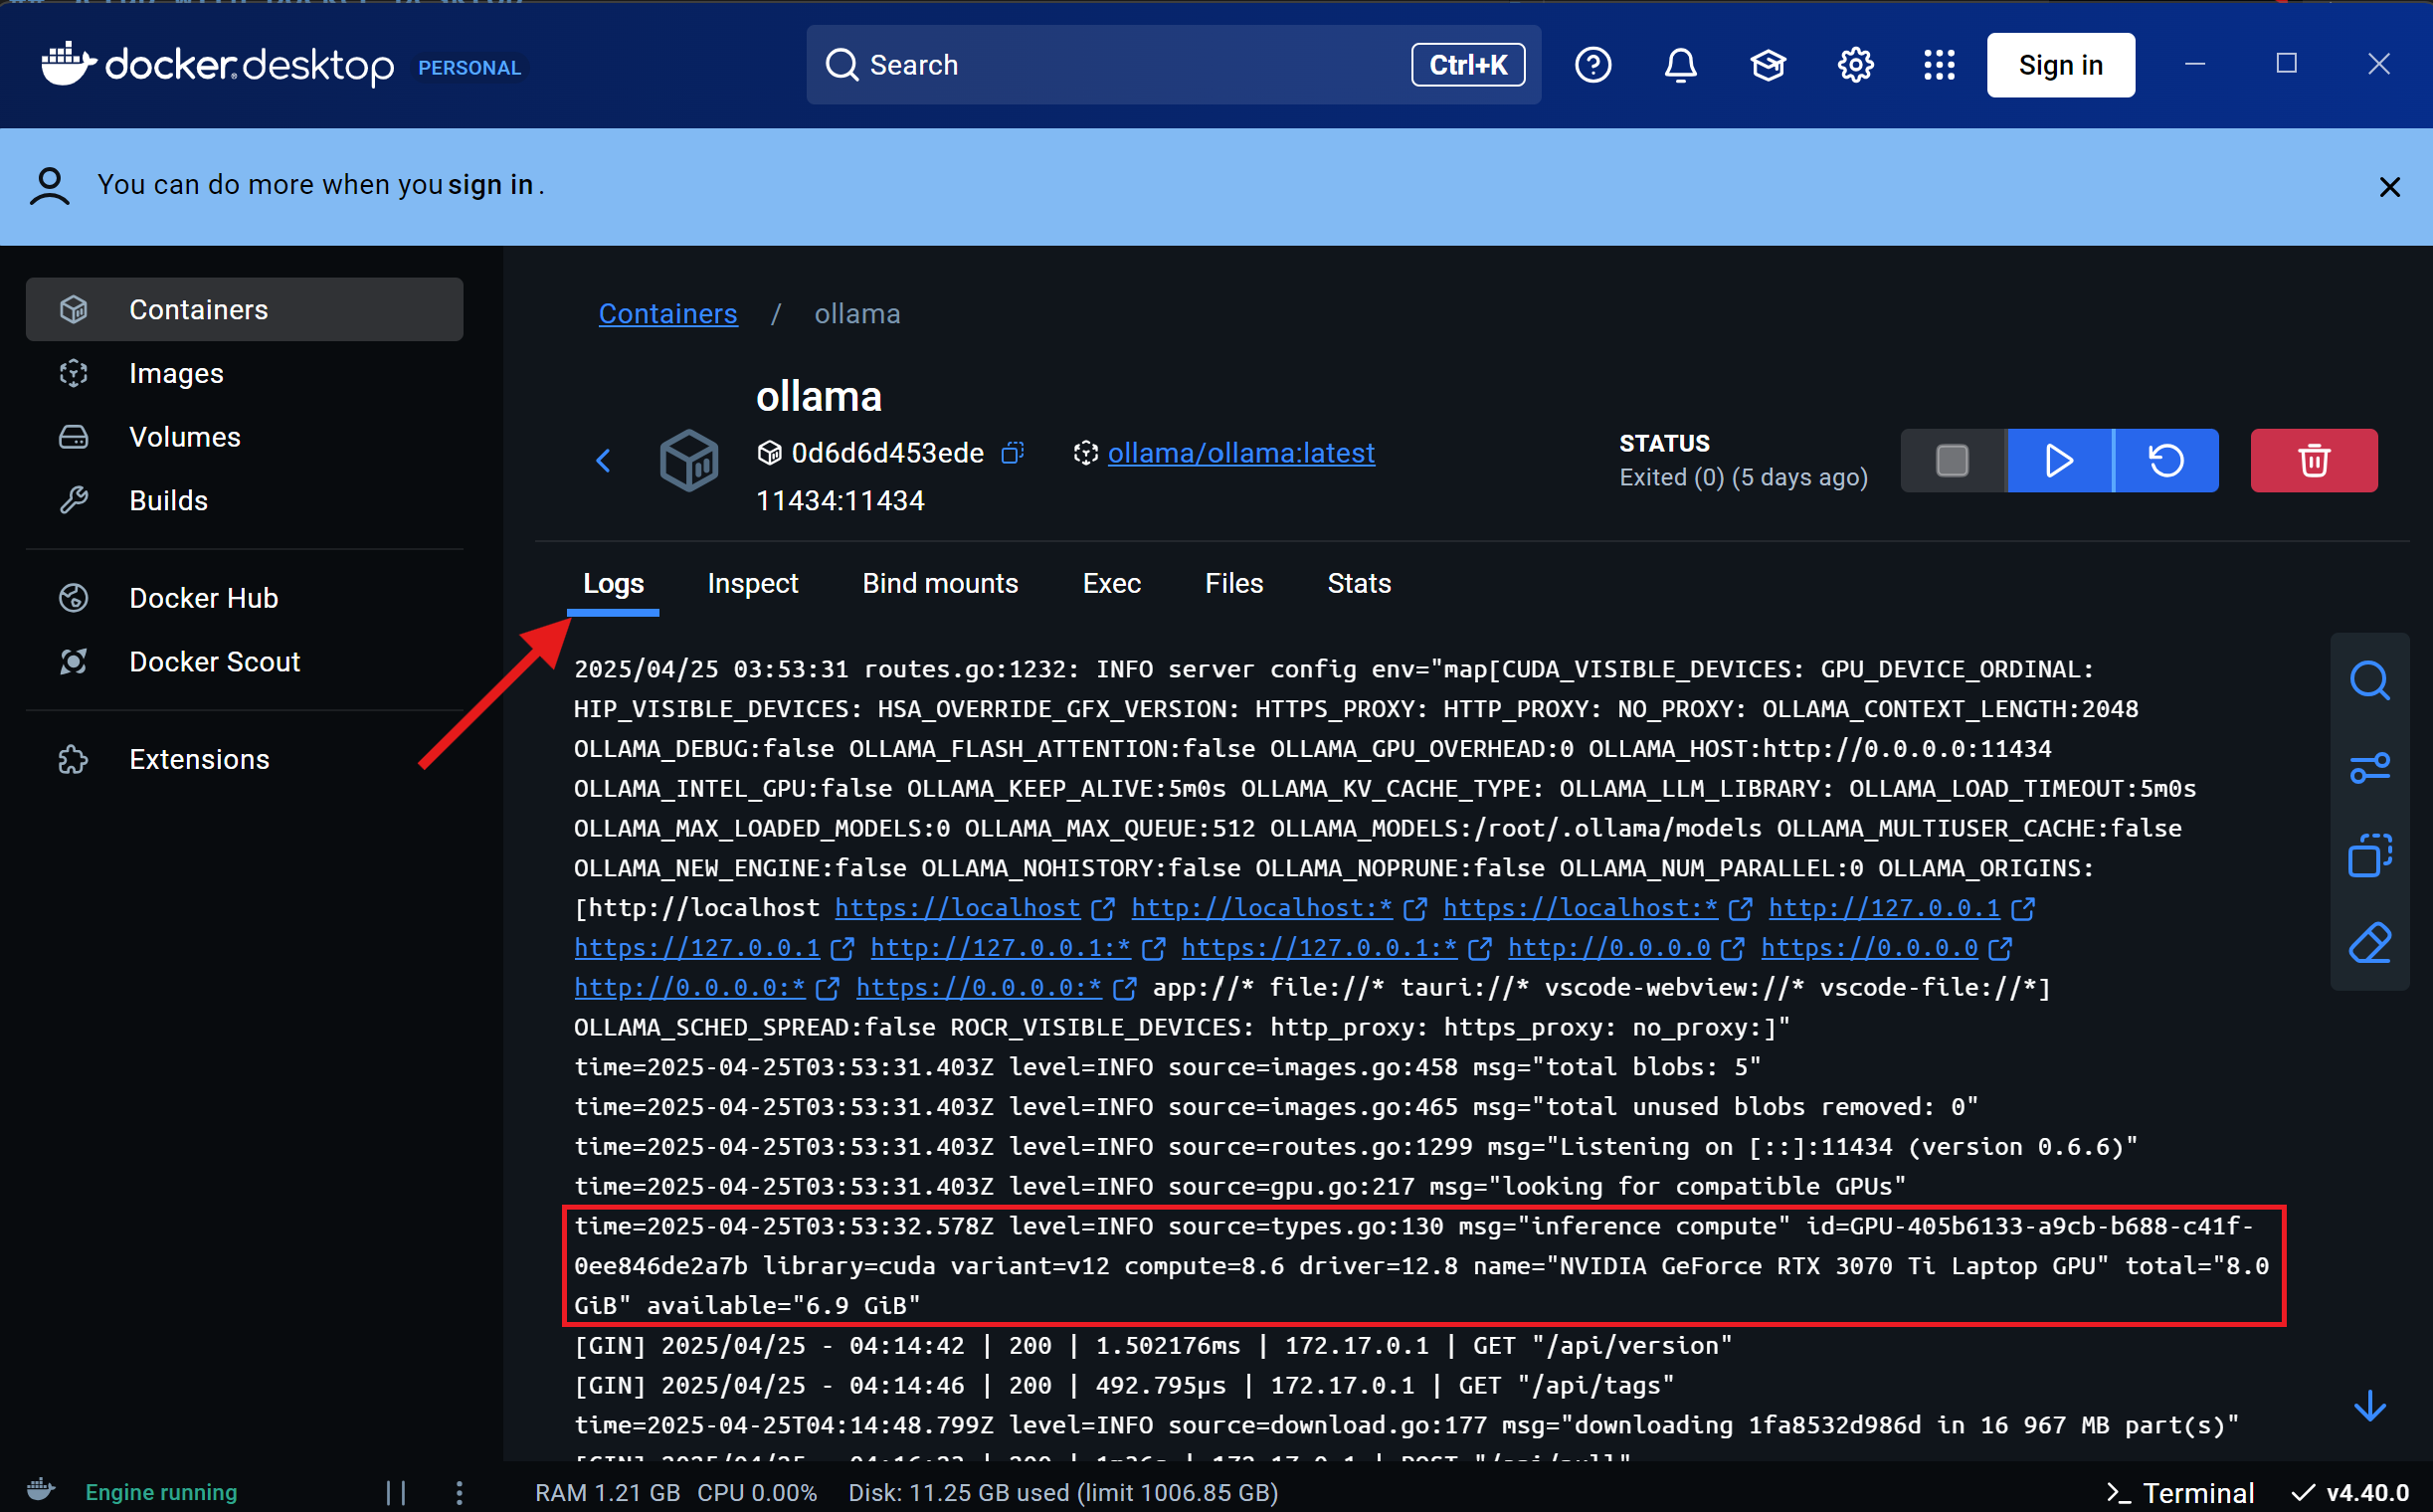
Task: Open Docker Scout in sidebar
Action: pyautogui.click(x=244, y=662)
